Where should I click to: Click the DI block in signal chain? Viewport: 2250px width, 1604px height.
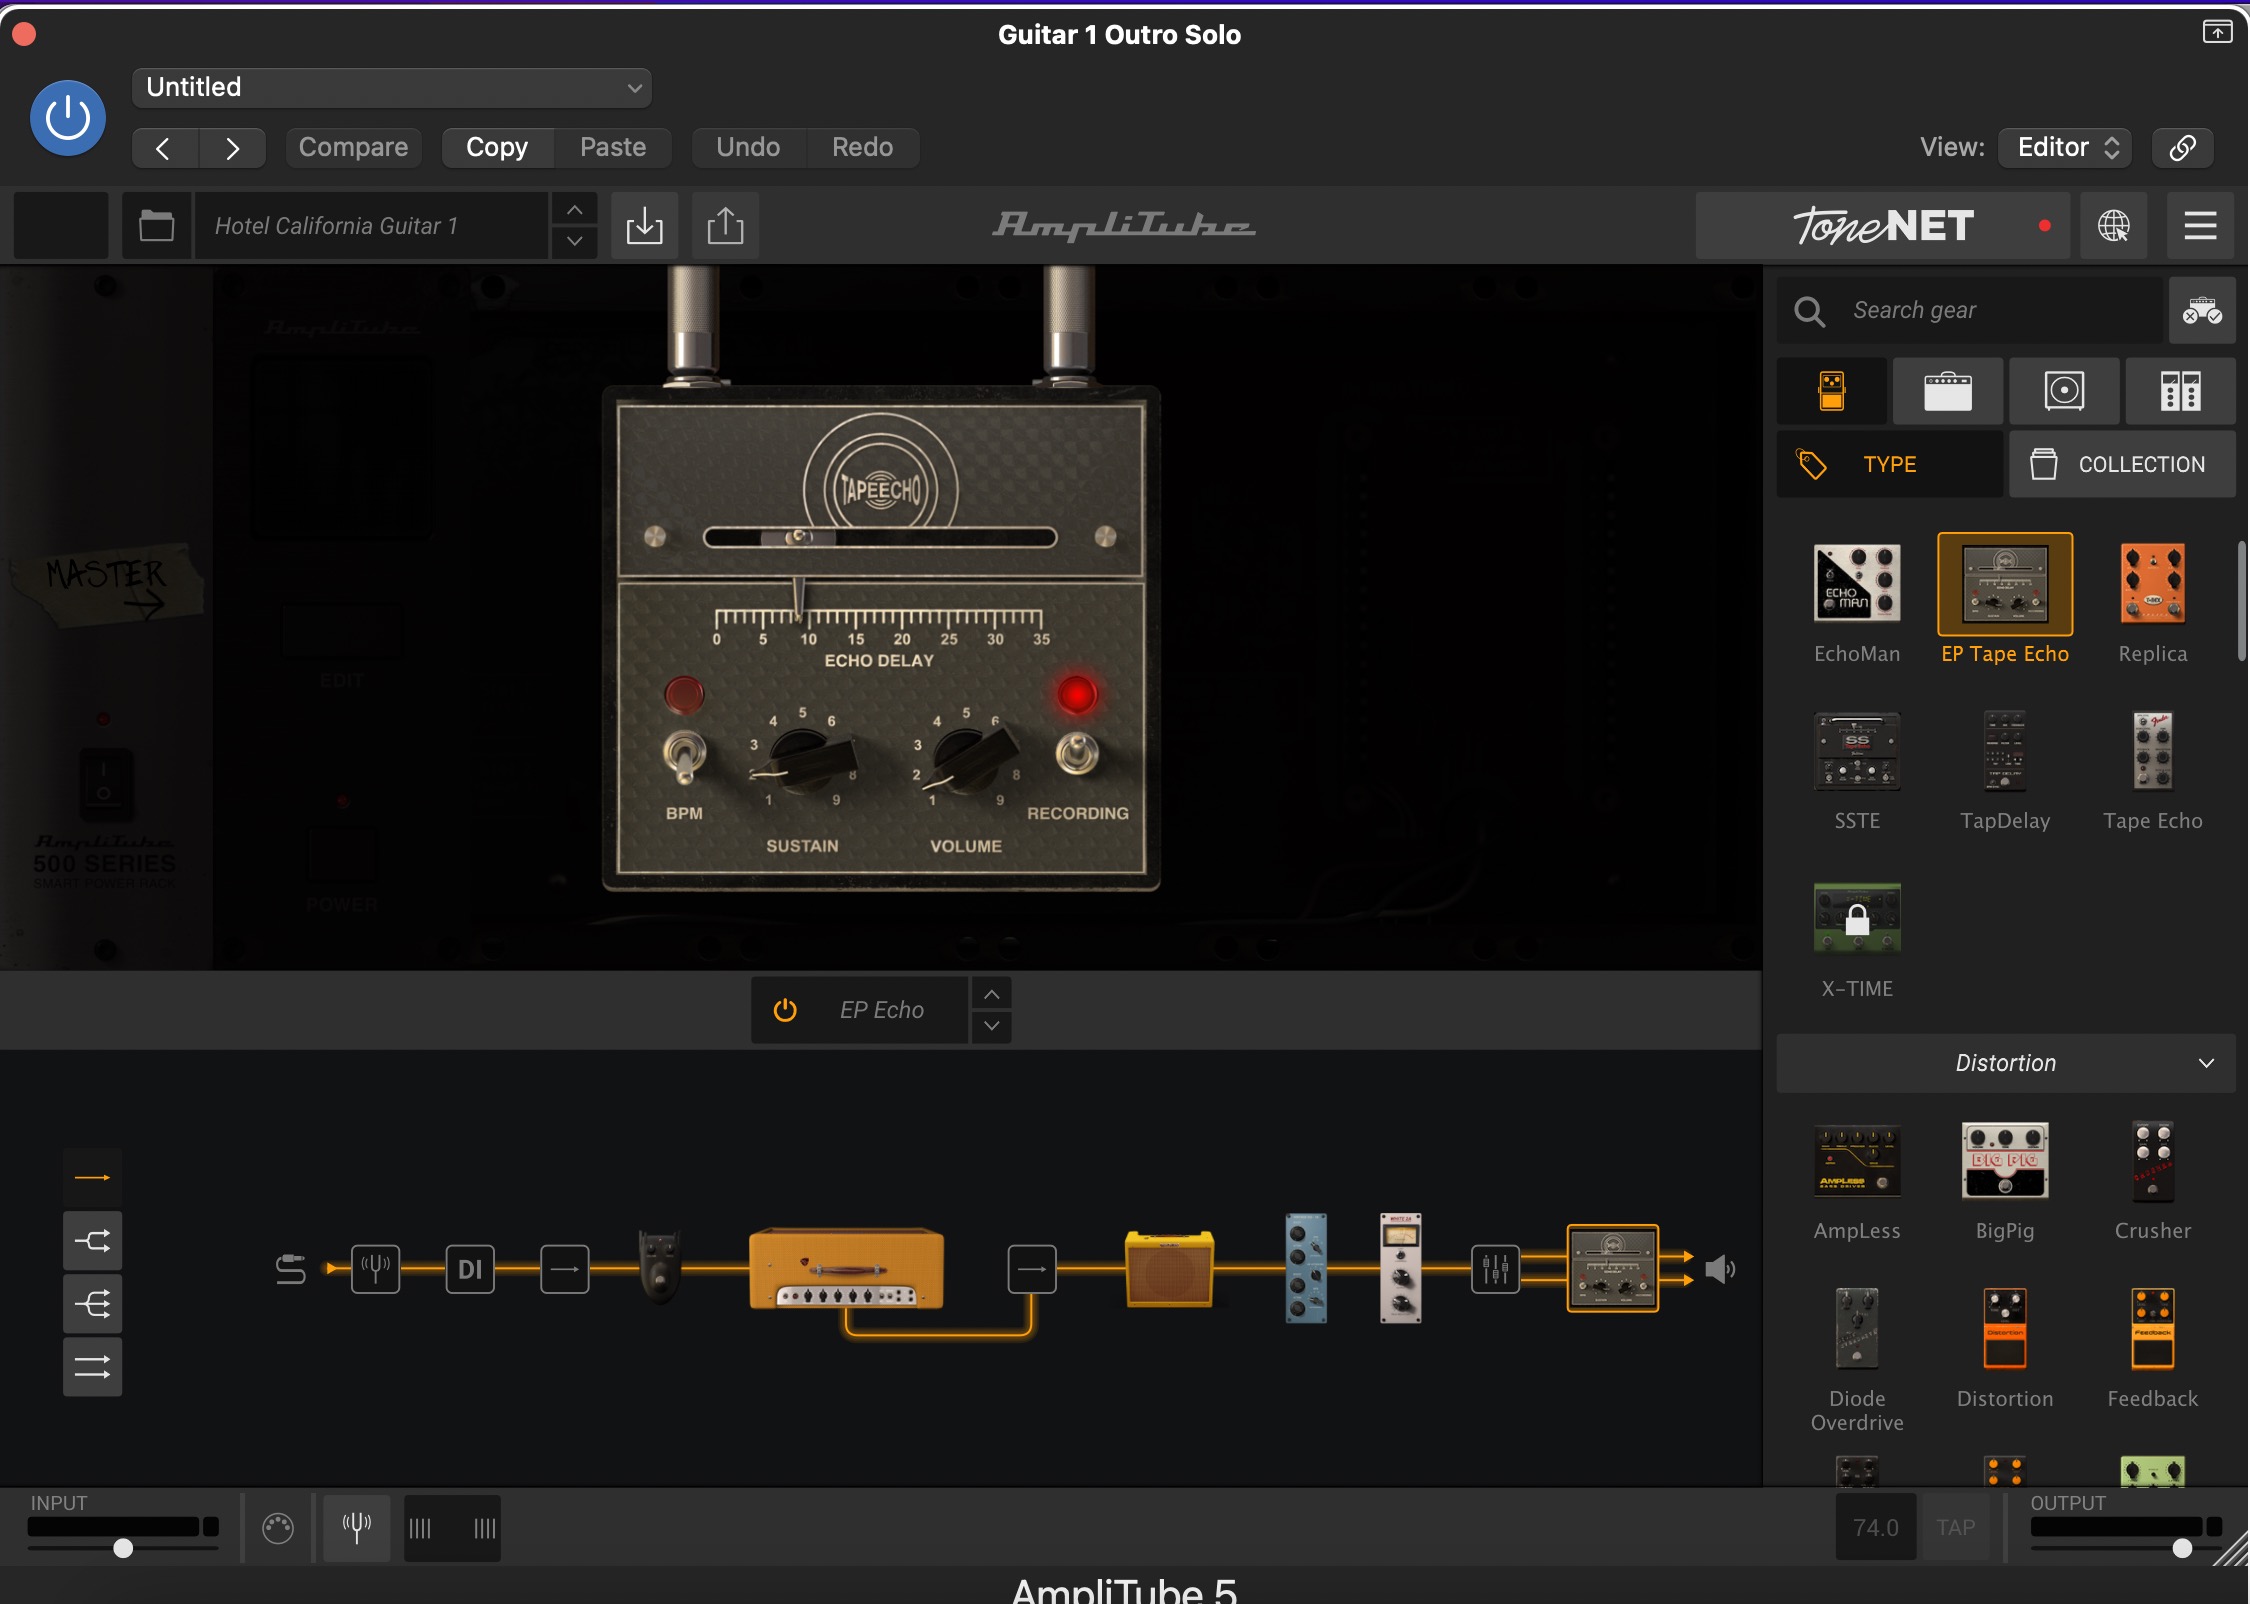click(470, 1269)
